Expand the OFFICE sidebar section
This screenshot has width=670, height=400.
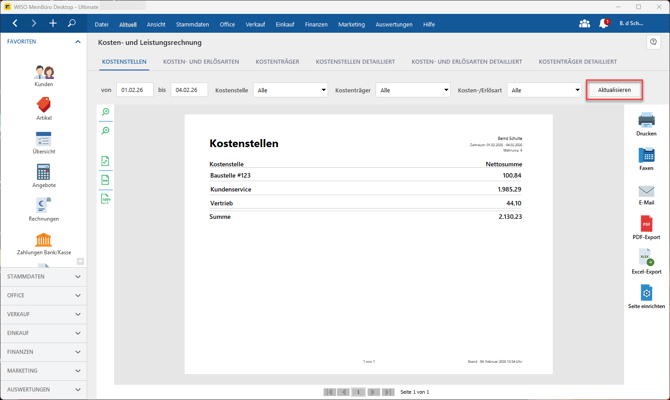(x=44, y=295)
